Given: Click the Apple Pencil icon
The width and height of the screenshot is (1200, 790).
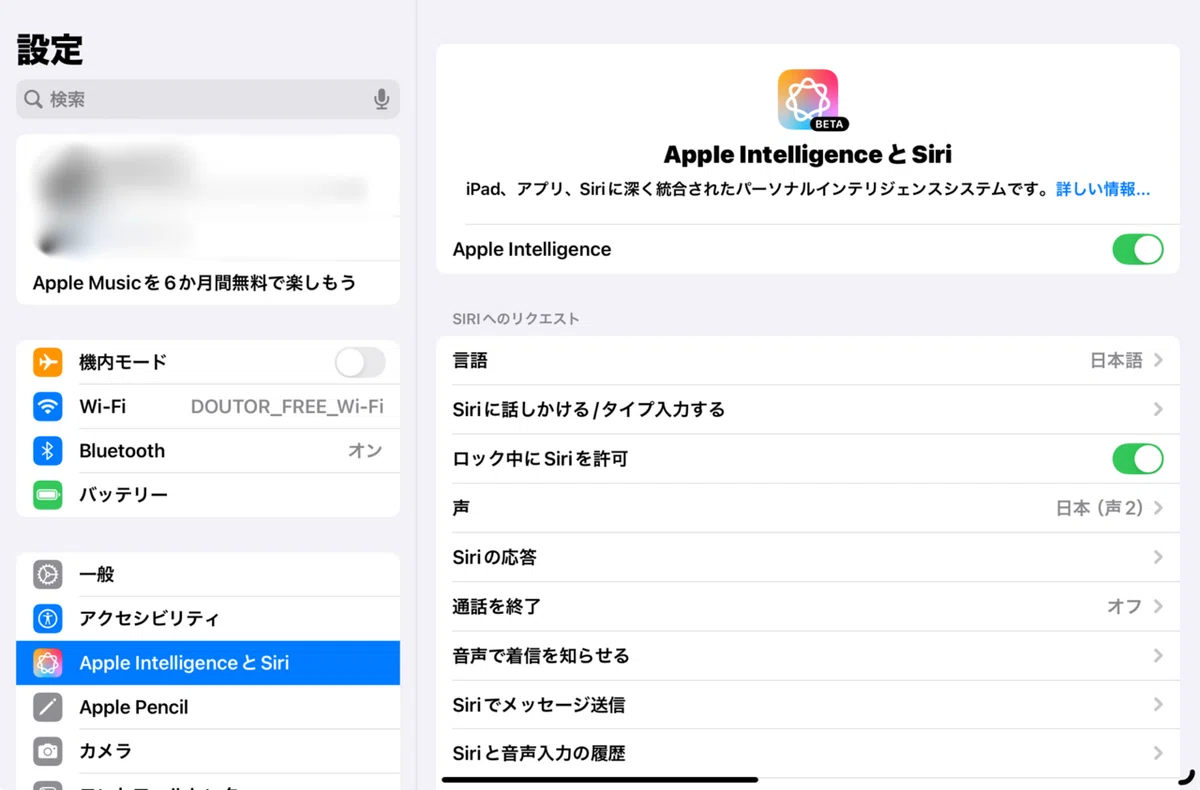Looking at the screenshot, I should [x=47, y=706].
